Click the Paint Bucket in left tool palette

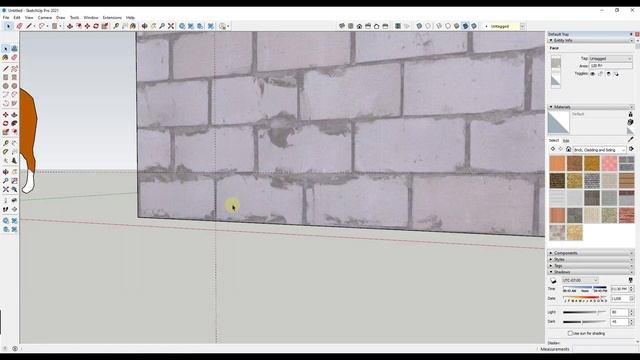[x=5, y=58]
